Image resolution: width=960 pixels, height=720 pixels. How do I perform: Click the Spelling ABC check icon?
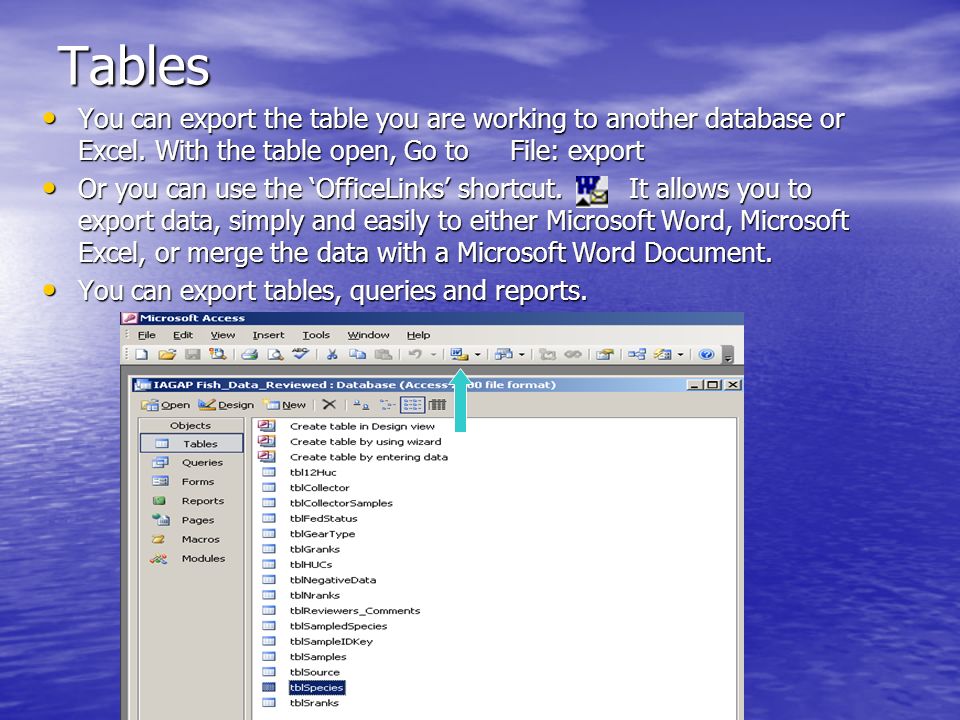coord(300,353)
